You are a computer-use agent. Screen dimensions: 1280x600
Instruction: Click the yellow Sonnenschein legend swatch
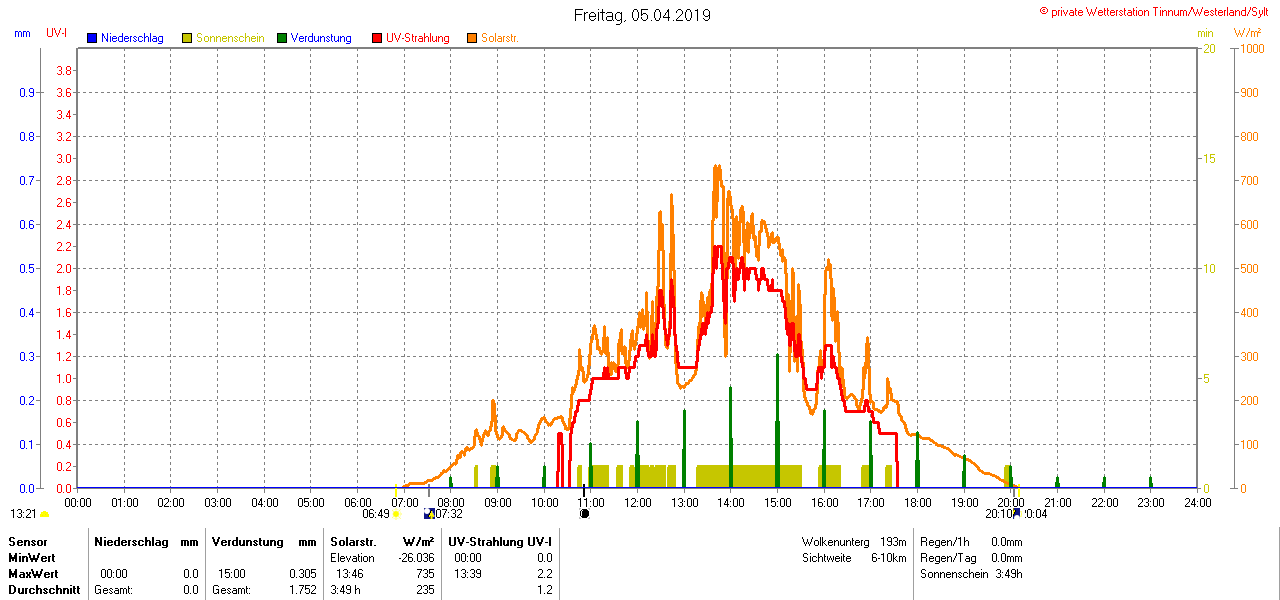click(187, 38)
